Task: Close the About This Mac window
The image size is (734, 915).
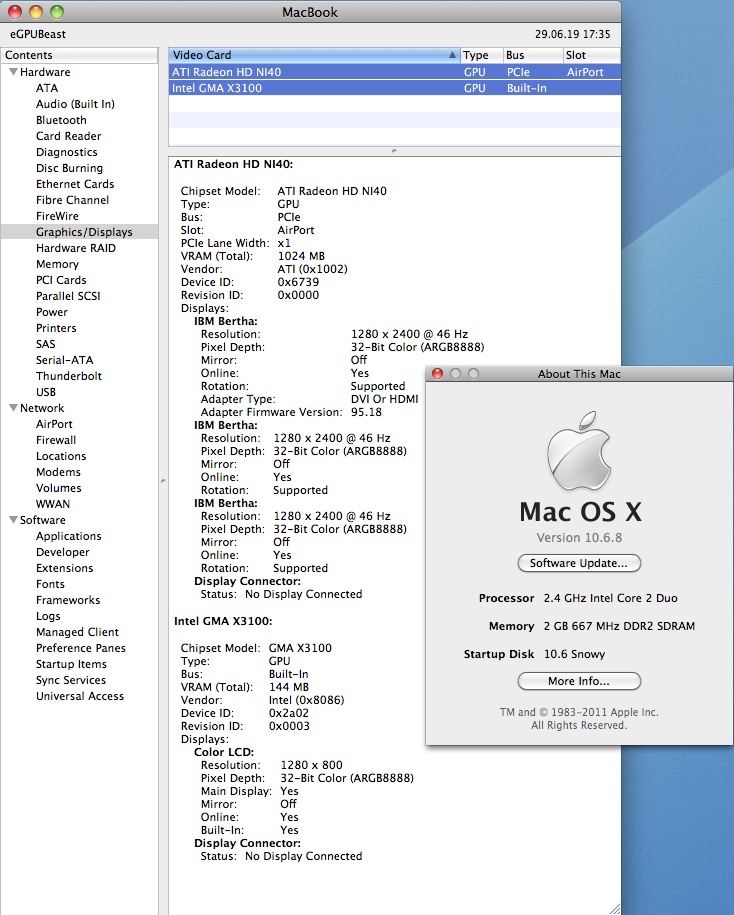Action: pos(437,373)
